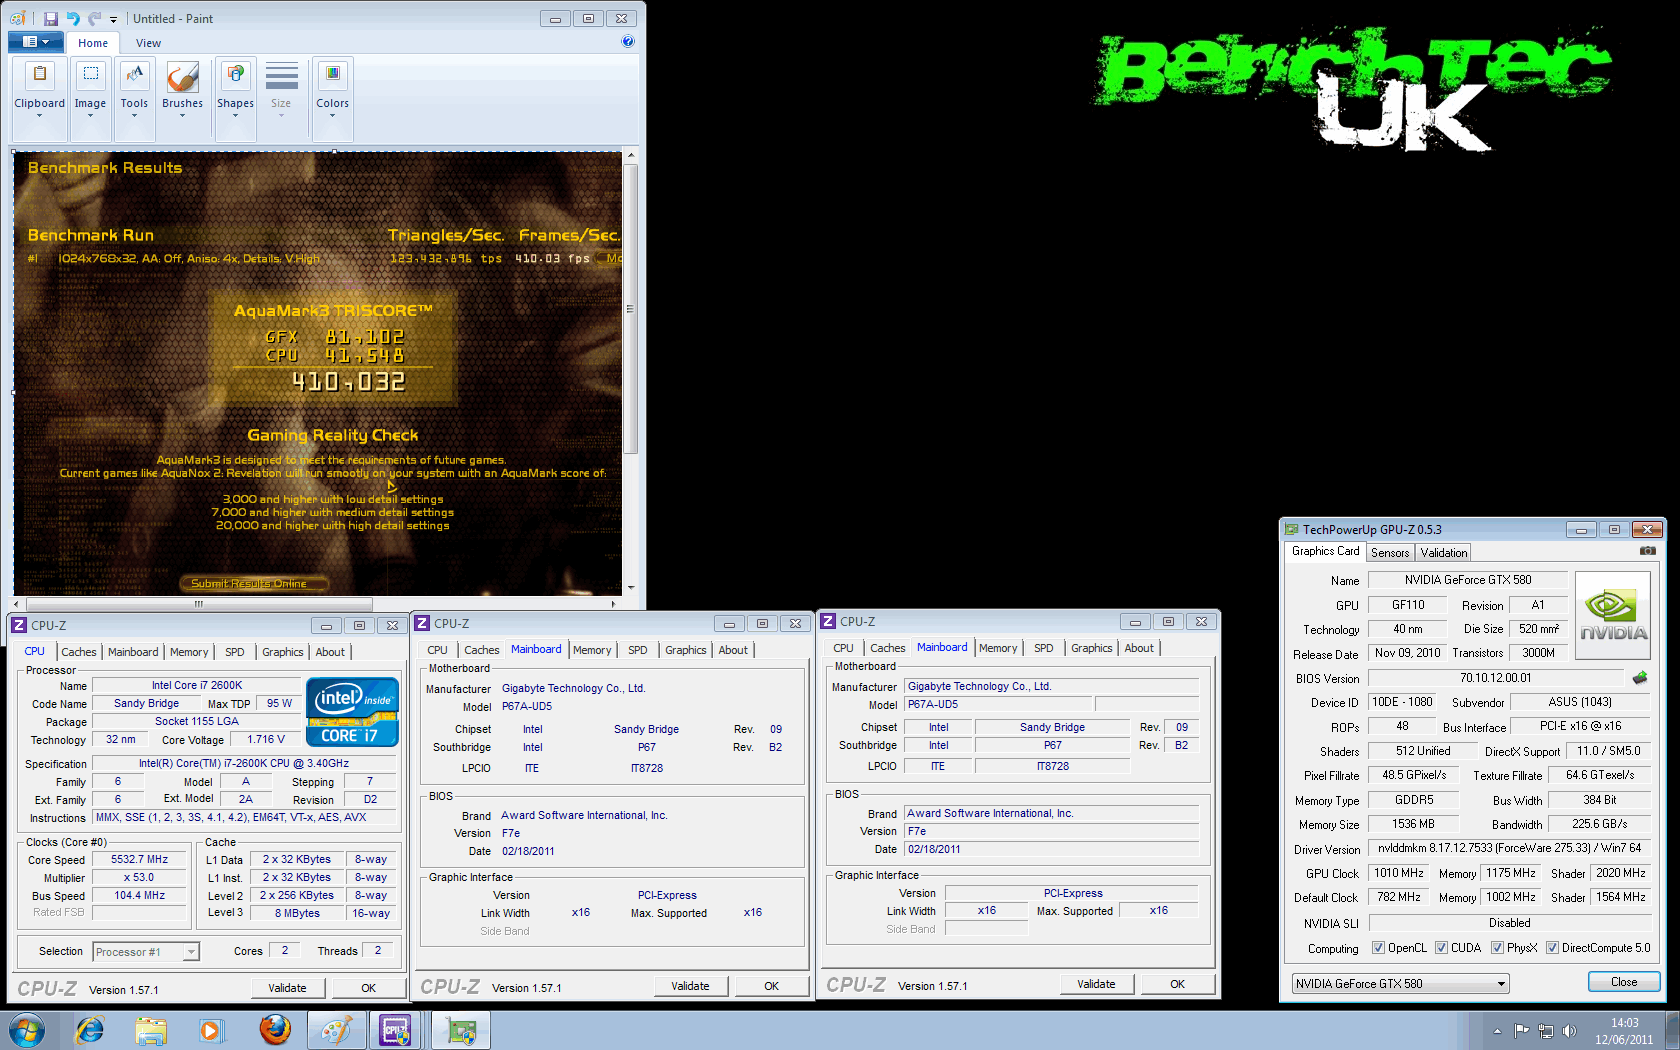Expand the Brushes dropdown arrow
Viewport: 1680px width, 1050px height.
(182, 116)
